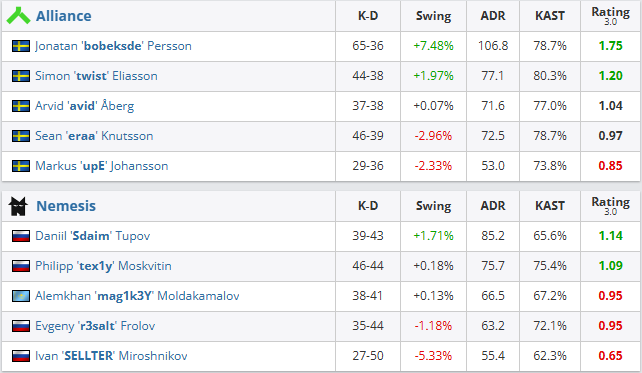Image resolution: width=642 pixels, height=373 pixels.
Task: Click the Russian flag beside SELLTER
Action: click(x=21, y=356)
